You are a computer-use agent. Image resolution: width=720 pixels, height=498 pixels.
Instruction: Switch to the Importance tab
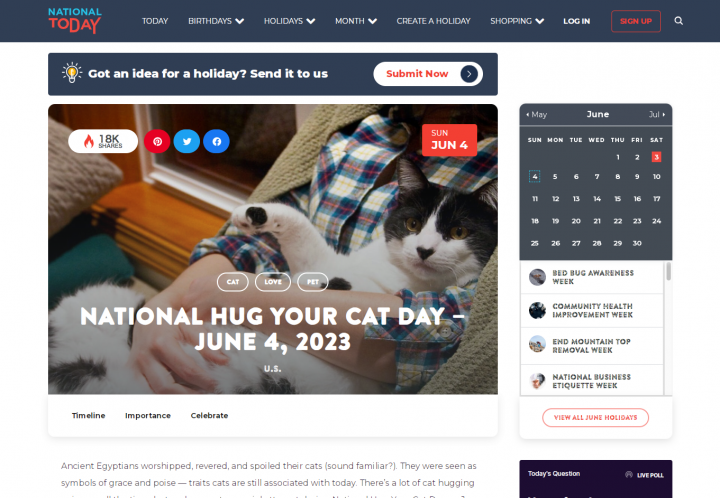click(x=148, y=415)
